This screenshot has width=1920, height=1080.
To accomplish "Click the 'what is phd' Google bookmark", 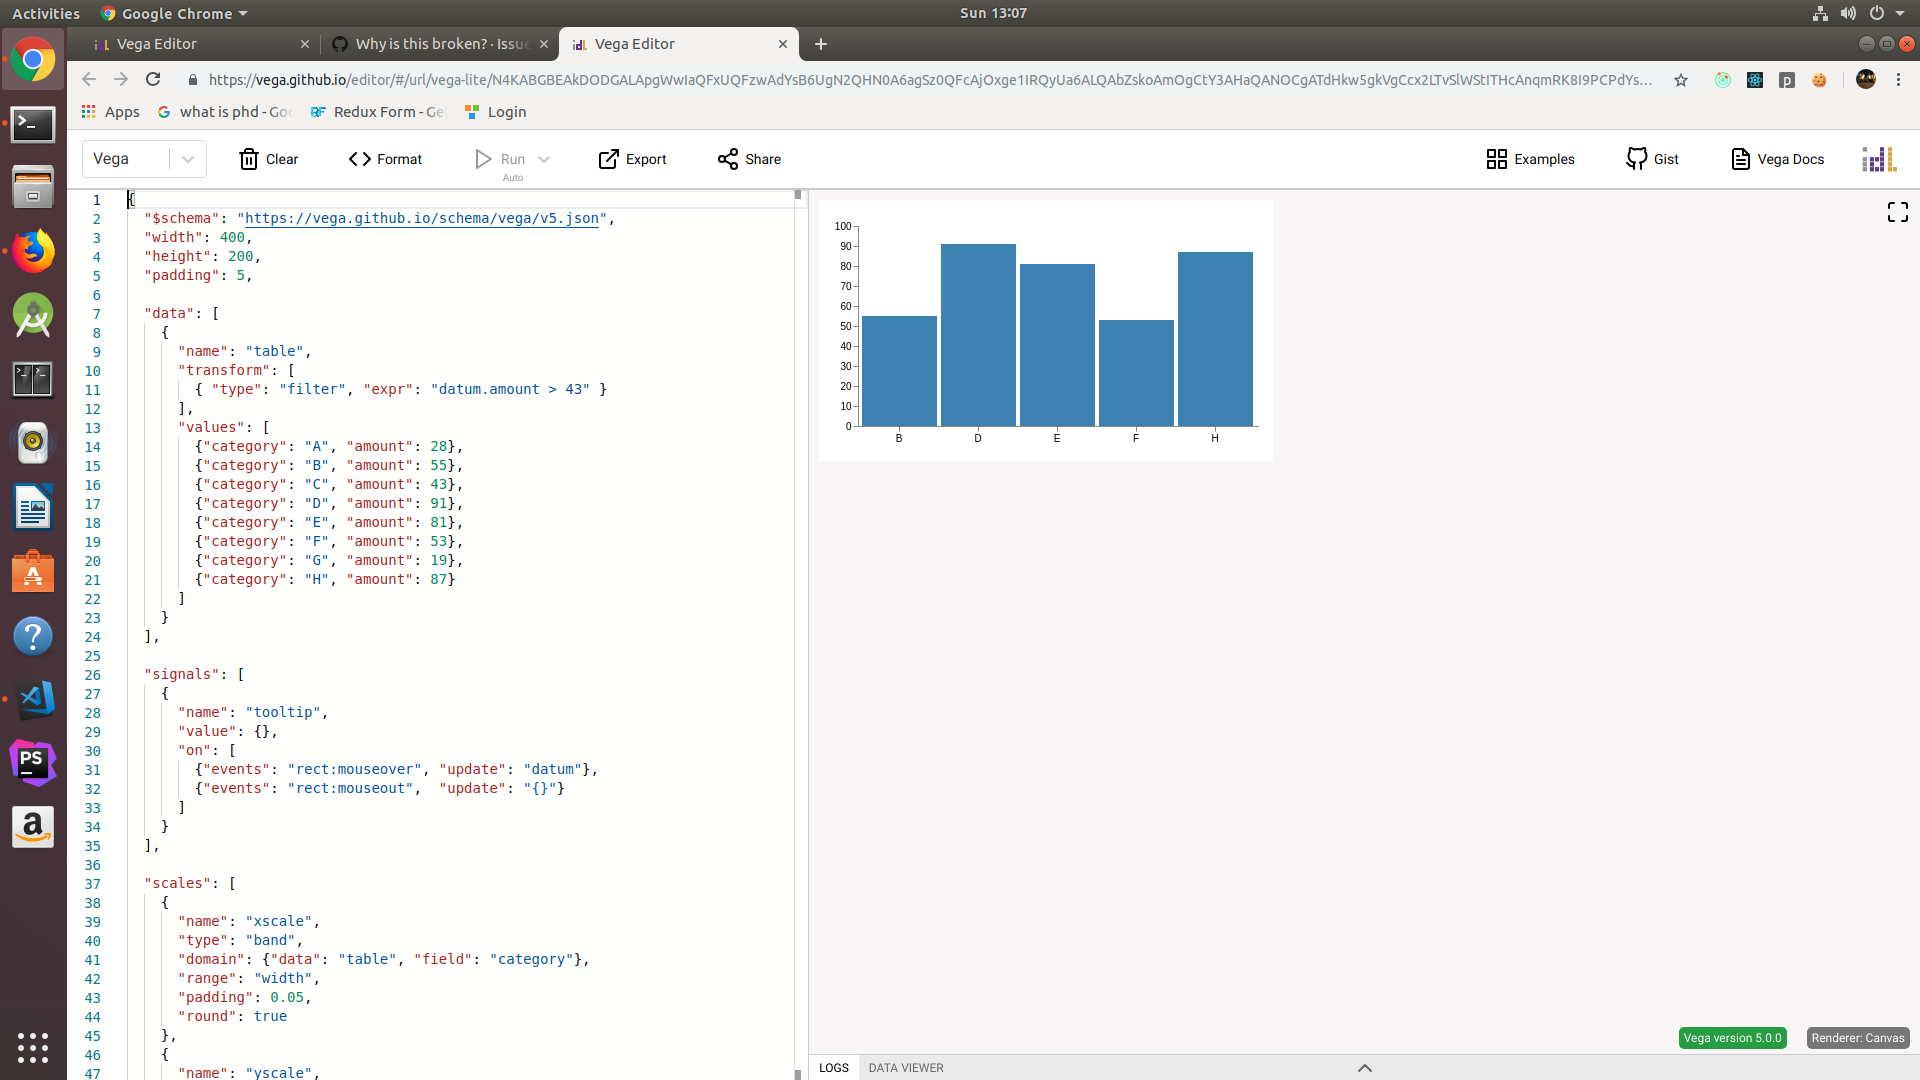I will click(224, 112).
